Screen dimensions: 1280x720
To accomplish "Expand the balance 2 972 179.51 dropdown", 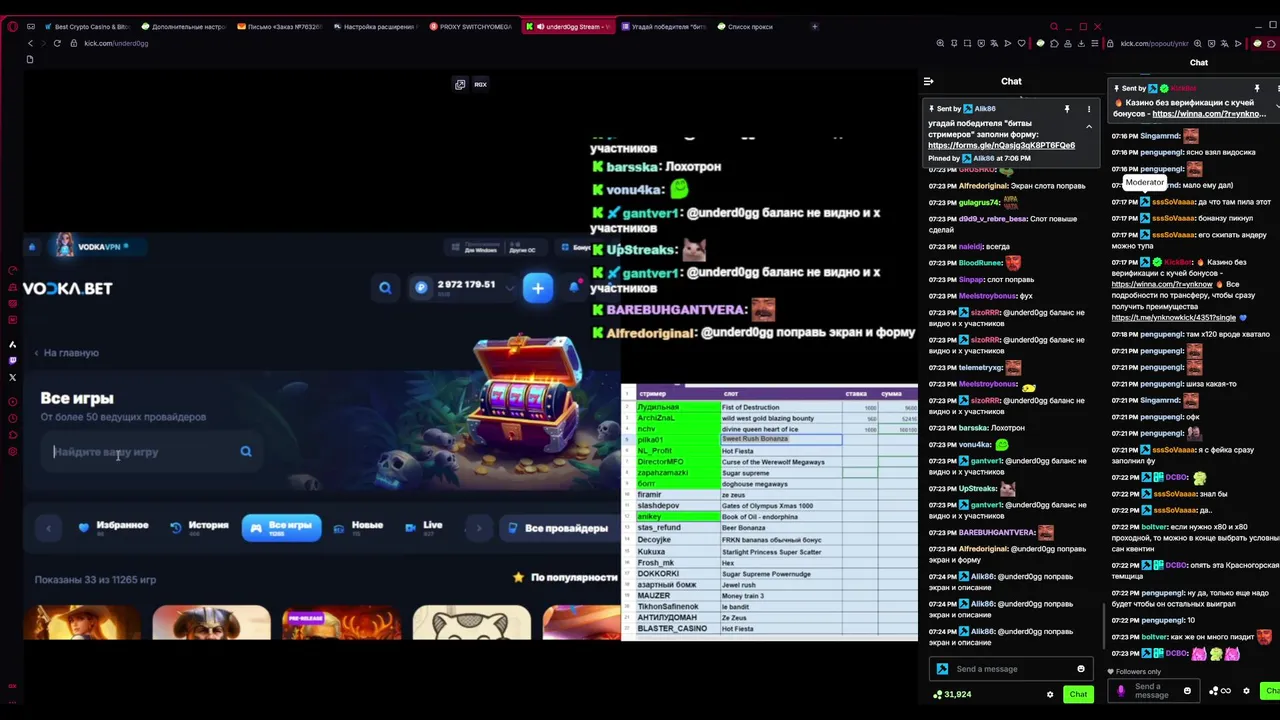I will click(x=509, y=288).
